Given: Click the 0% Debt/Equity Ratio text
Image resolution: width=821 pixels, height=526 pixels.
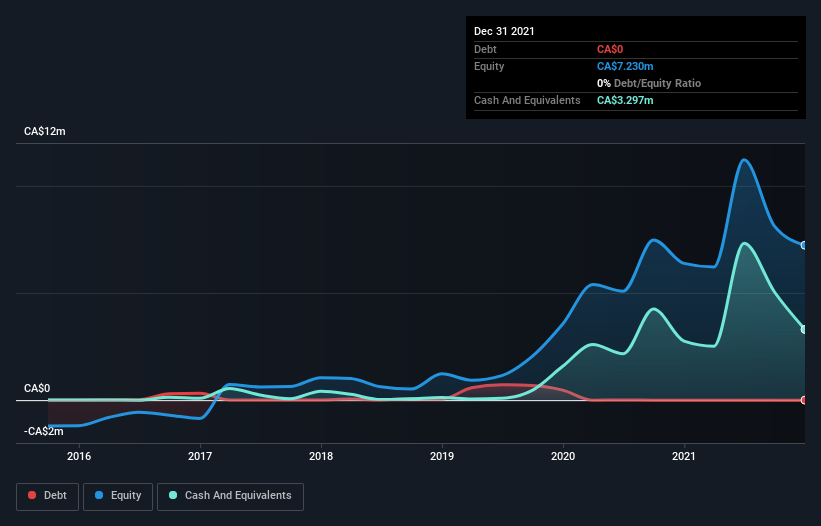Looking at the screenshot, I should tap(649, 83).
